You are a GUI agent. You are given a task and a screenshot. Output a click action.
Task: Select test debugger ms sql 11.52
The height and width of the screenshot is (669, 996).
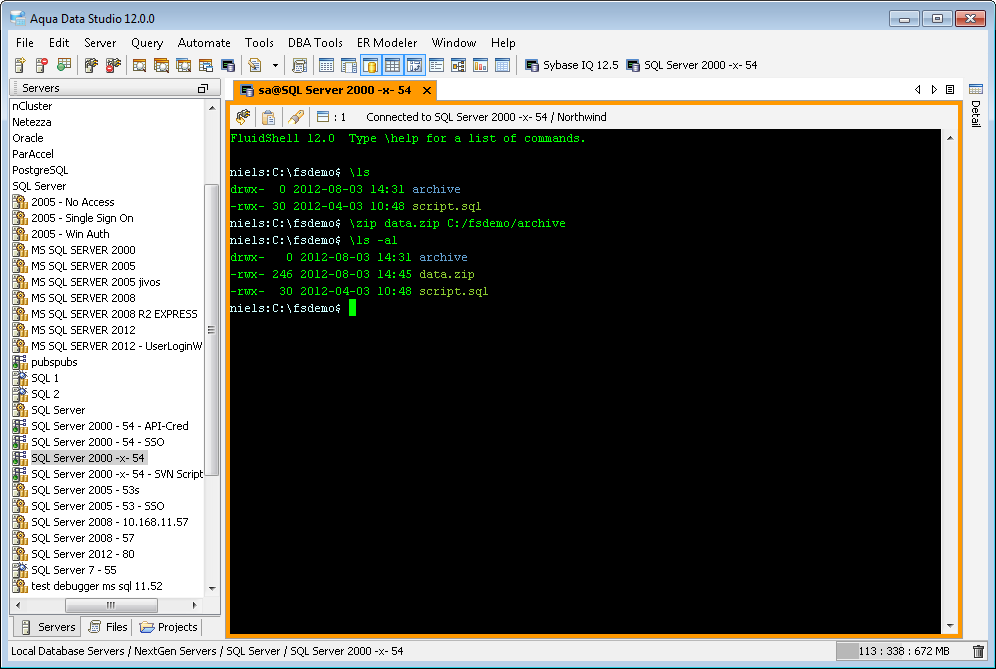97,586
